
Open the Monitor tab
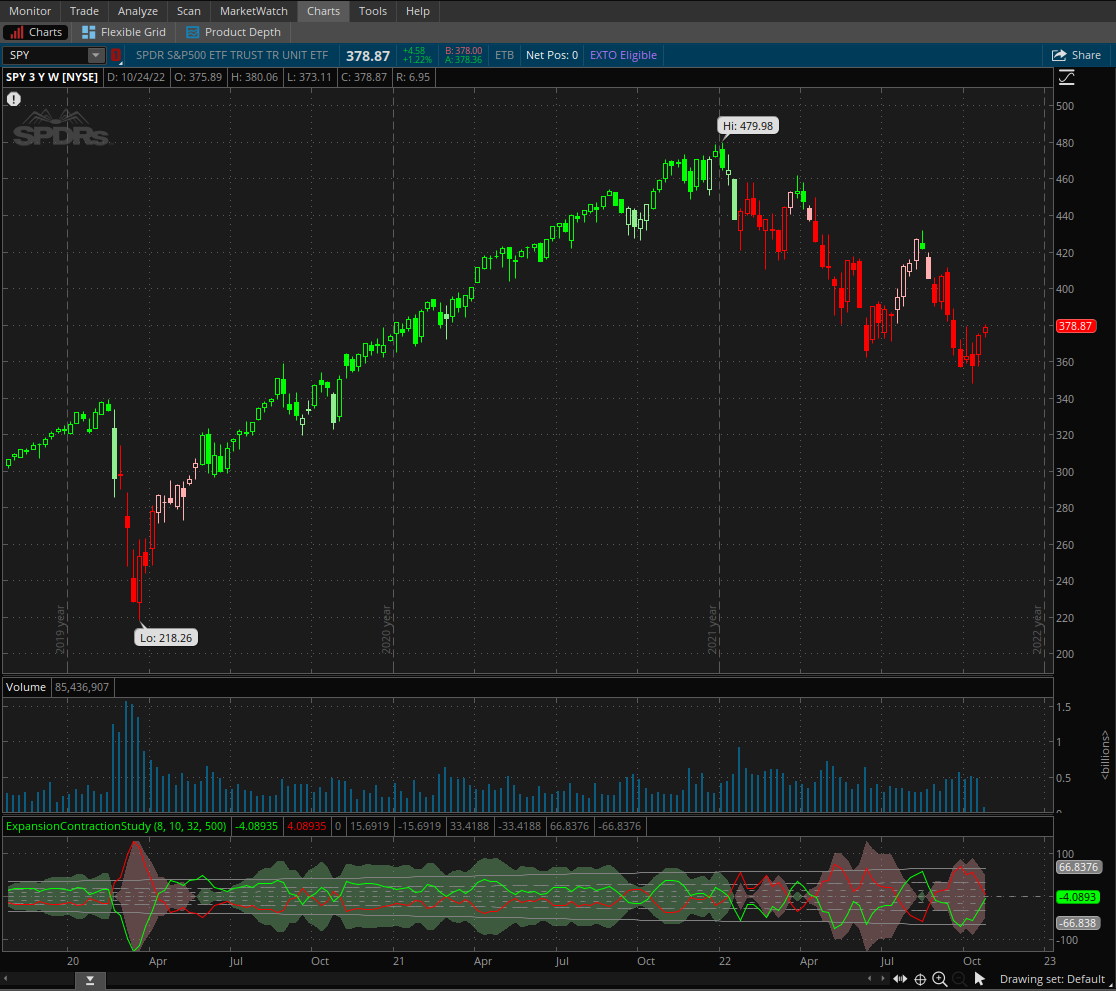[30, 11]
